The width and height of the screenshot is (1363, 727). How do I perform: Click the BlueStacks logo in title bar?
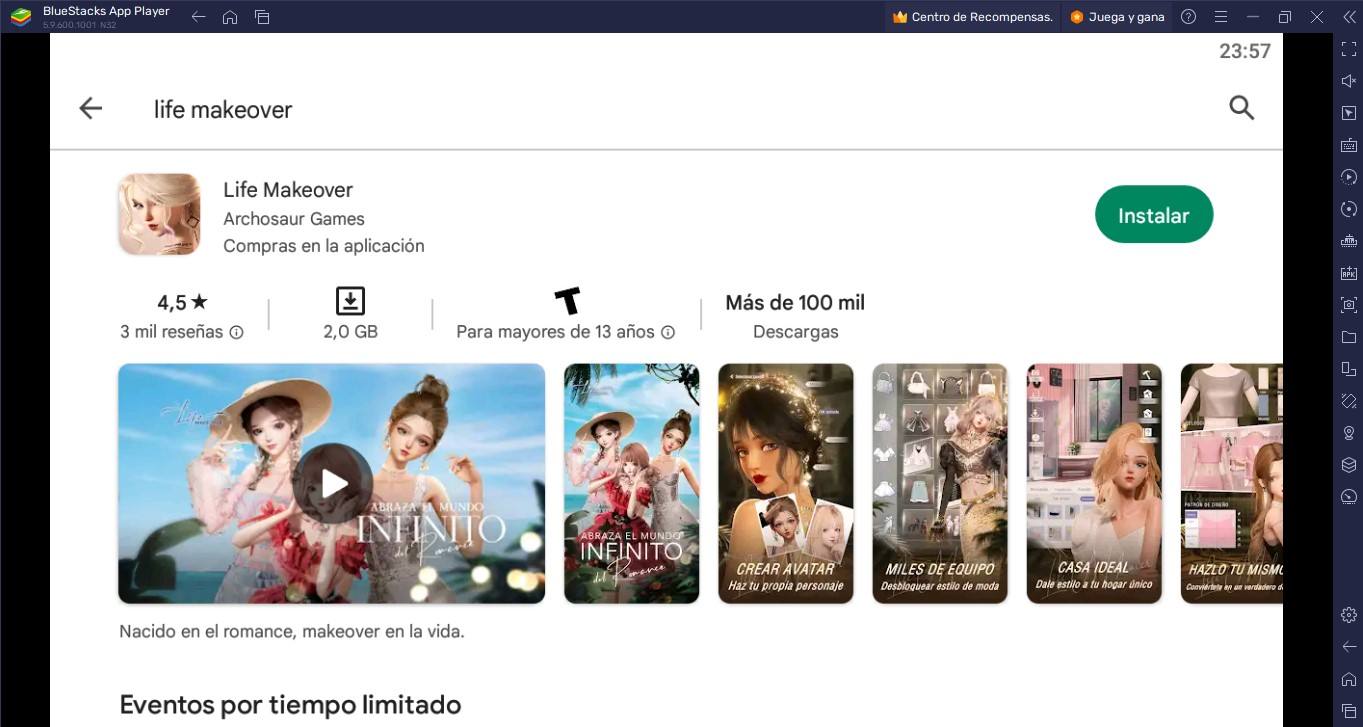pyautogui.click(x=20, y=16)
